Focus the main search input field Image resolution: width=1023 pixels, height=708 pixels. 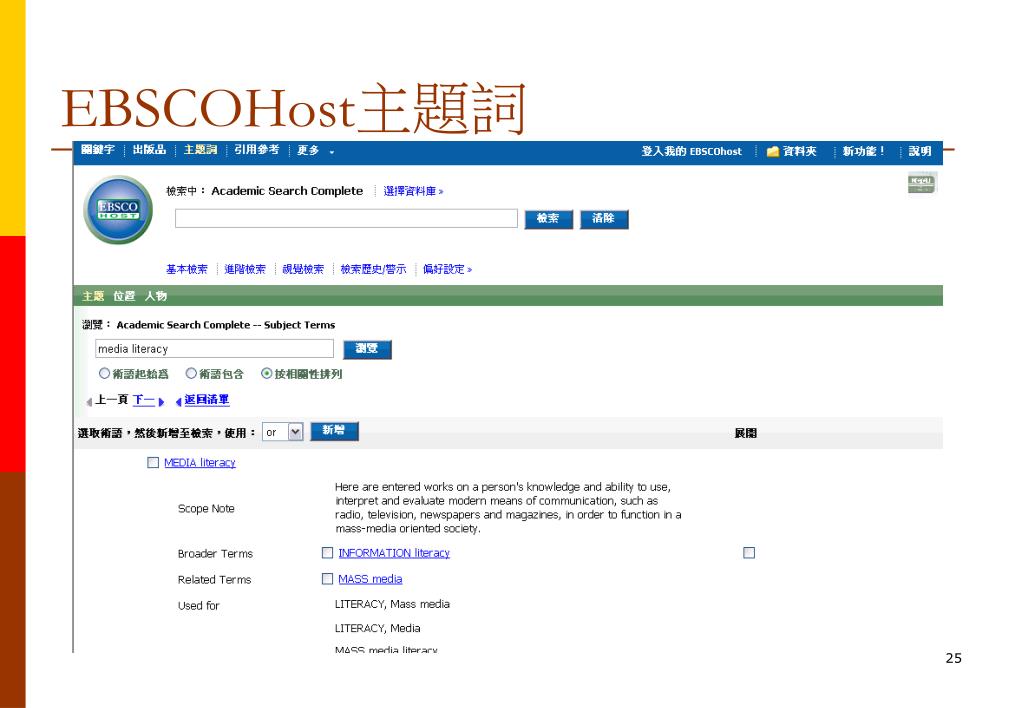[346, 219]
